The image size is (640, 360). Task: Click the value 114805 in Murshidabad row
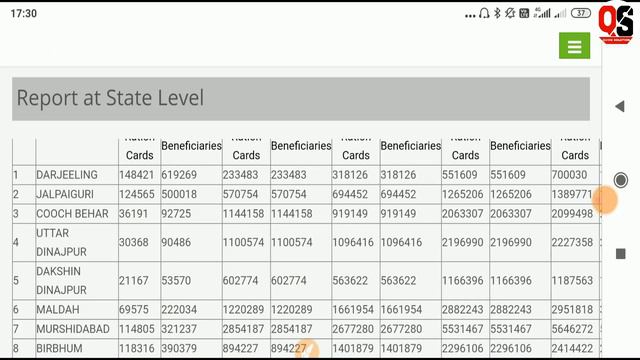coord(137,329)
